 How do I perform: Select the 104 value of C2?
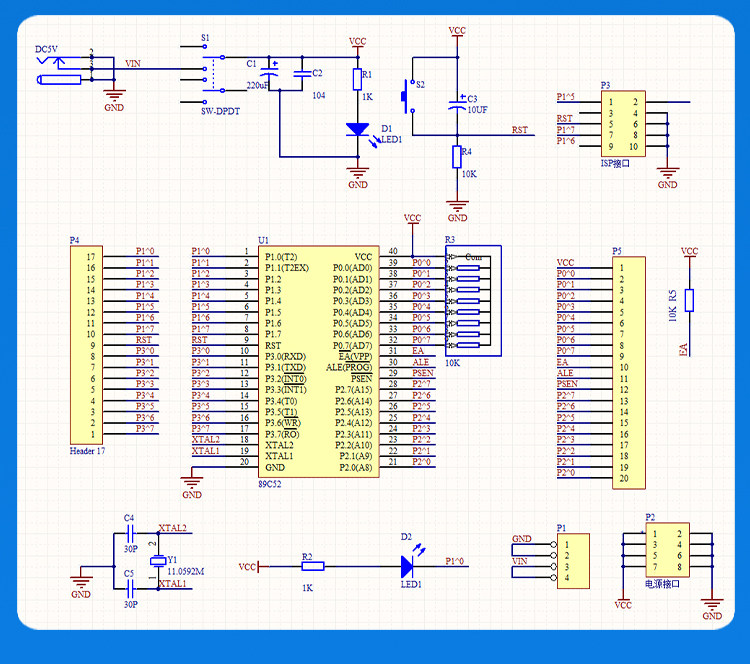tap(319, 96)
